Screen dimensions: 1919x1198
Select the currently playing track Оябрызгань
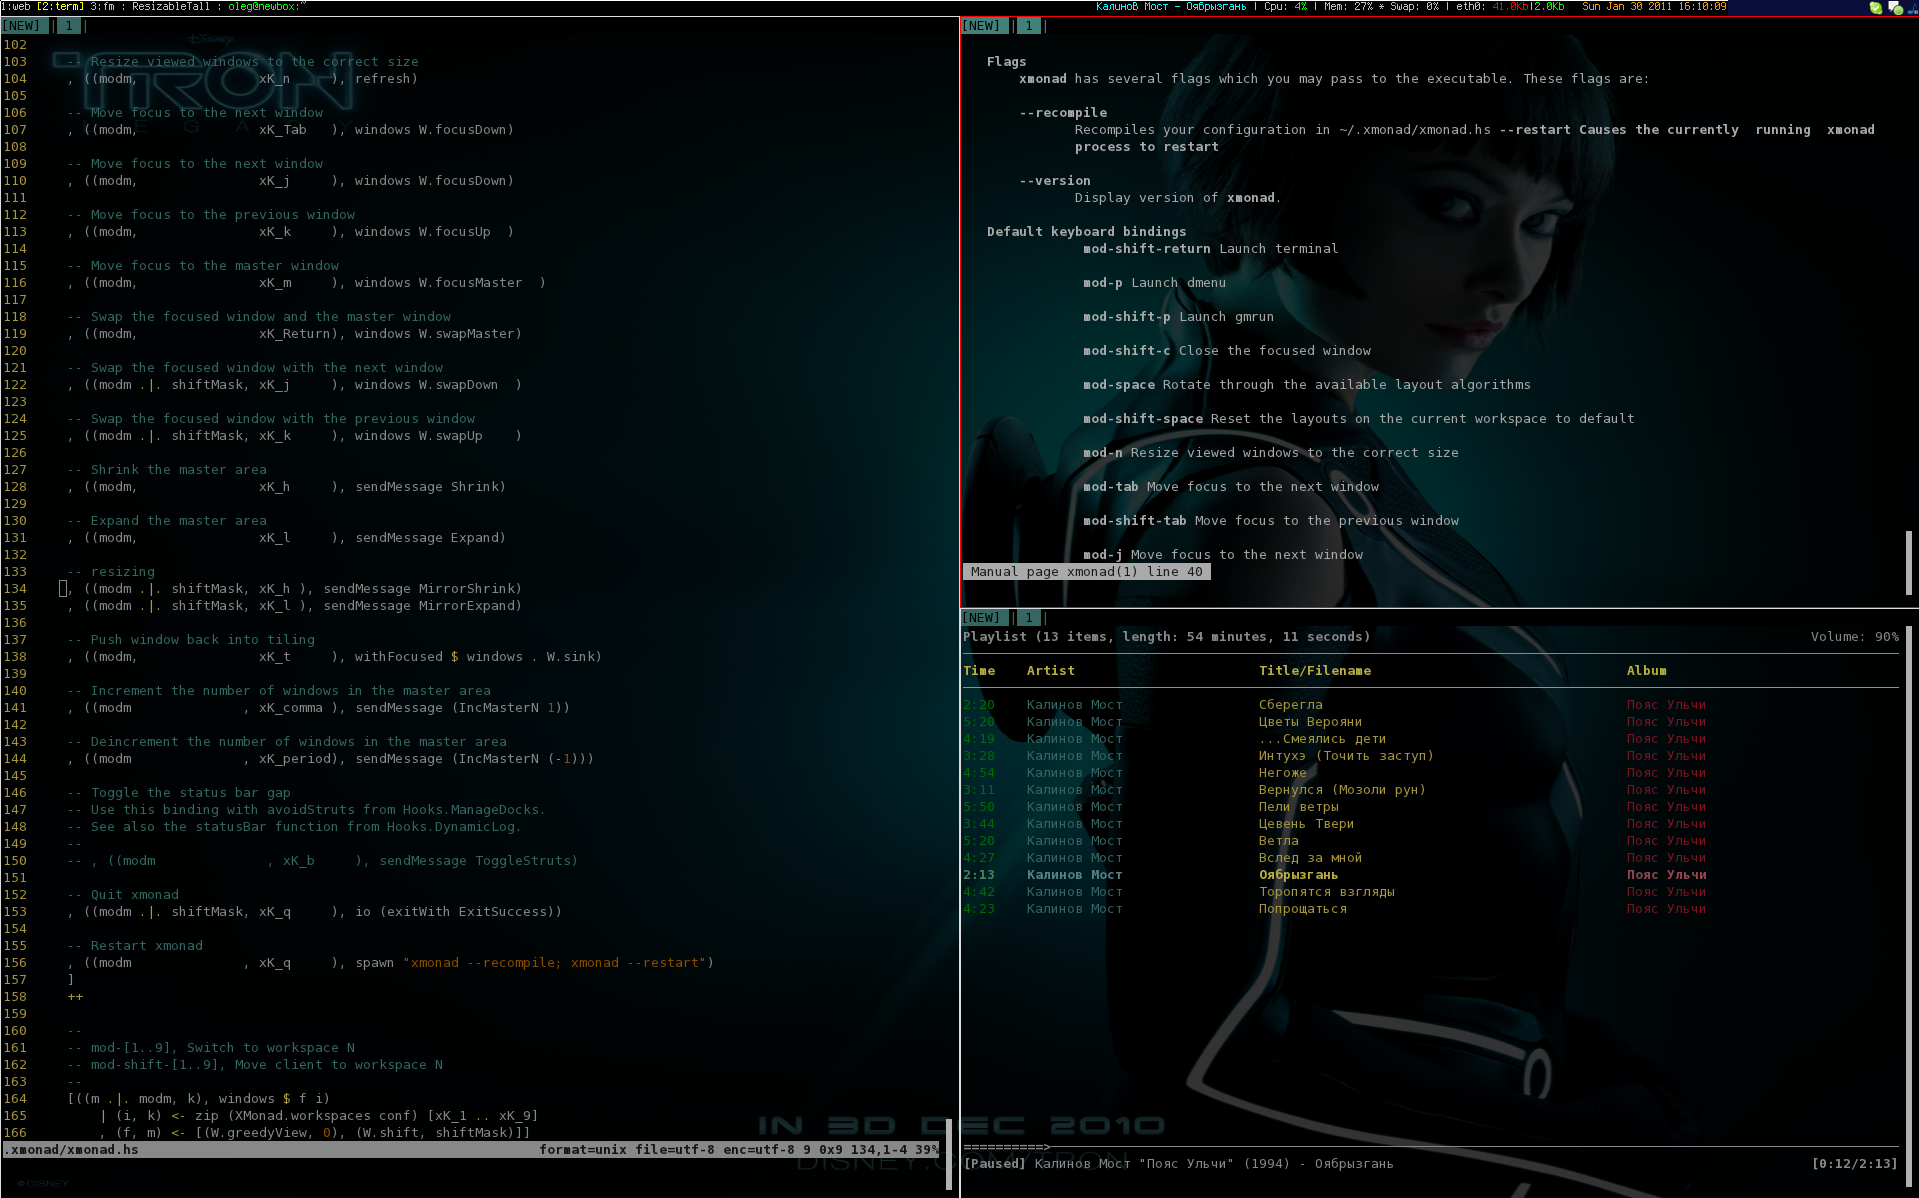(1298, 875)
